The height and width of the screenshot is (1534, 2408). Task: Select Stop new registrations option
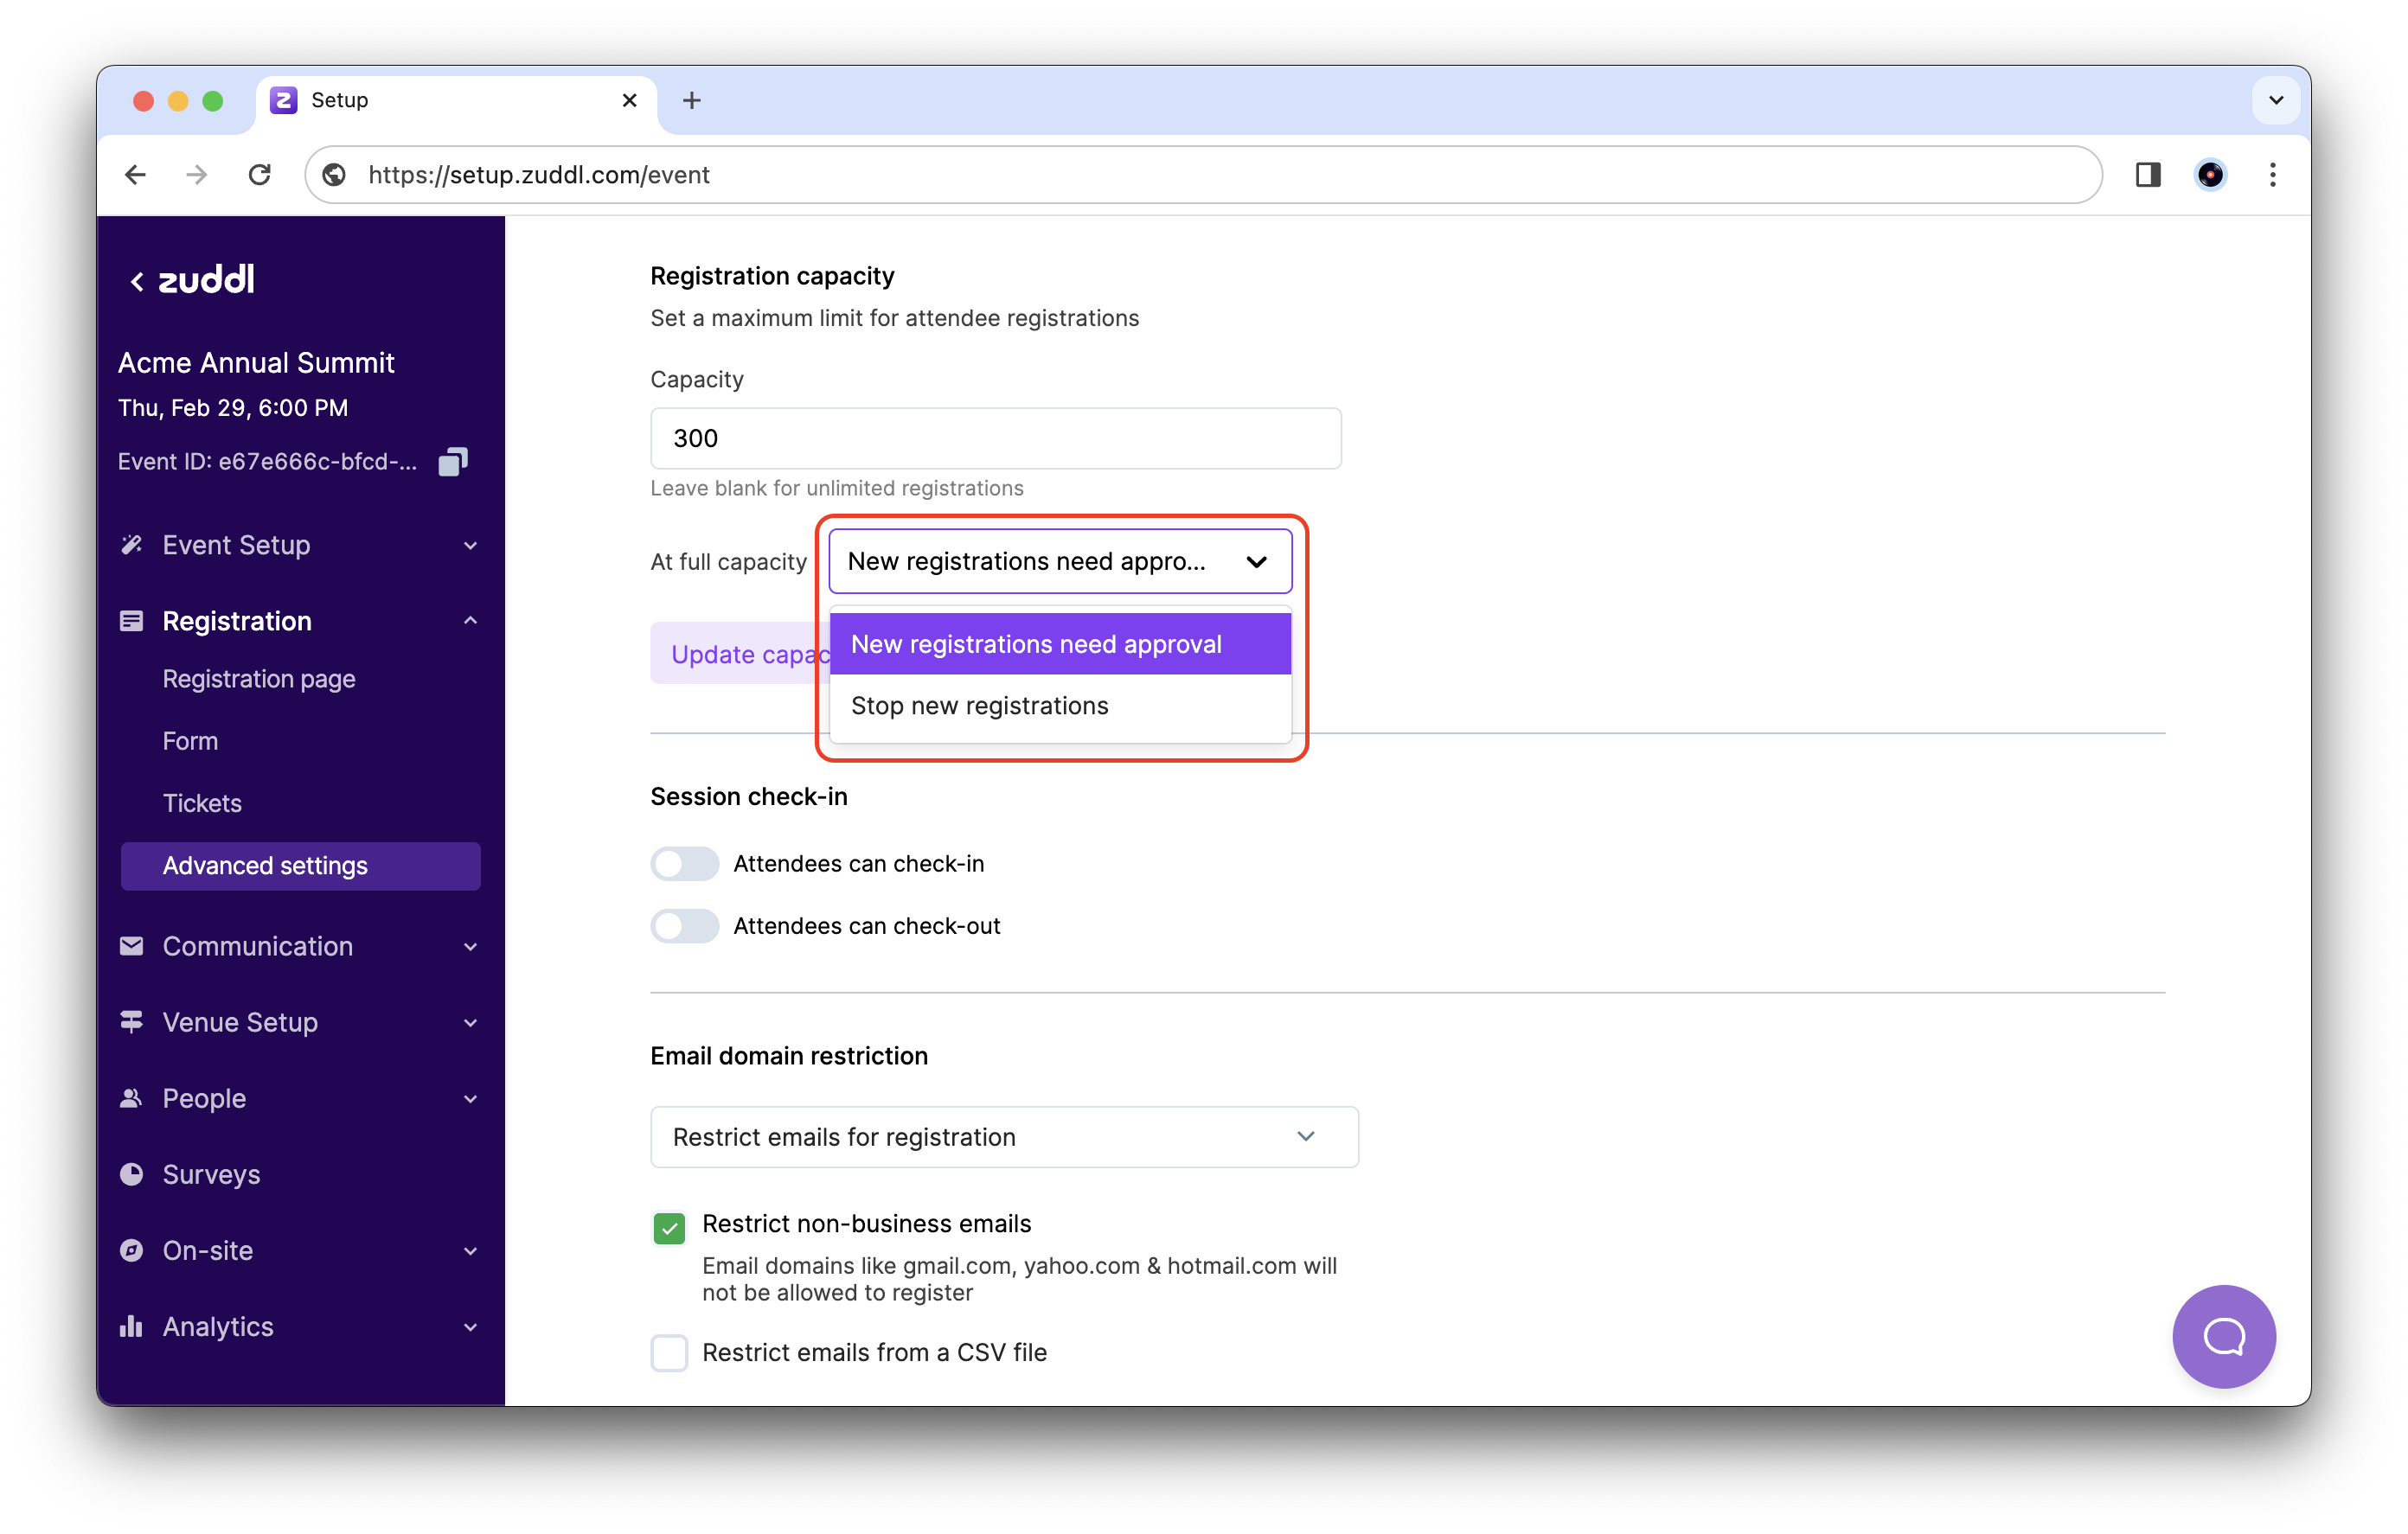pos(980,706)
